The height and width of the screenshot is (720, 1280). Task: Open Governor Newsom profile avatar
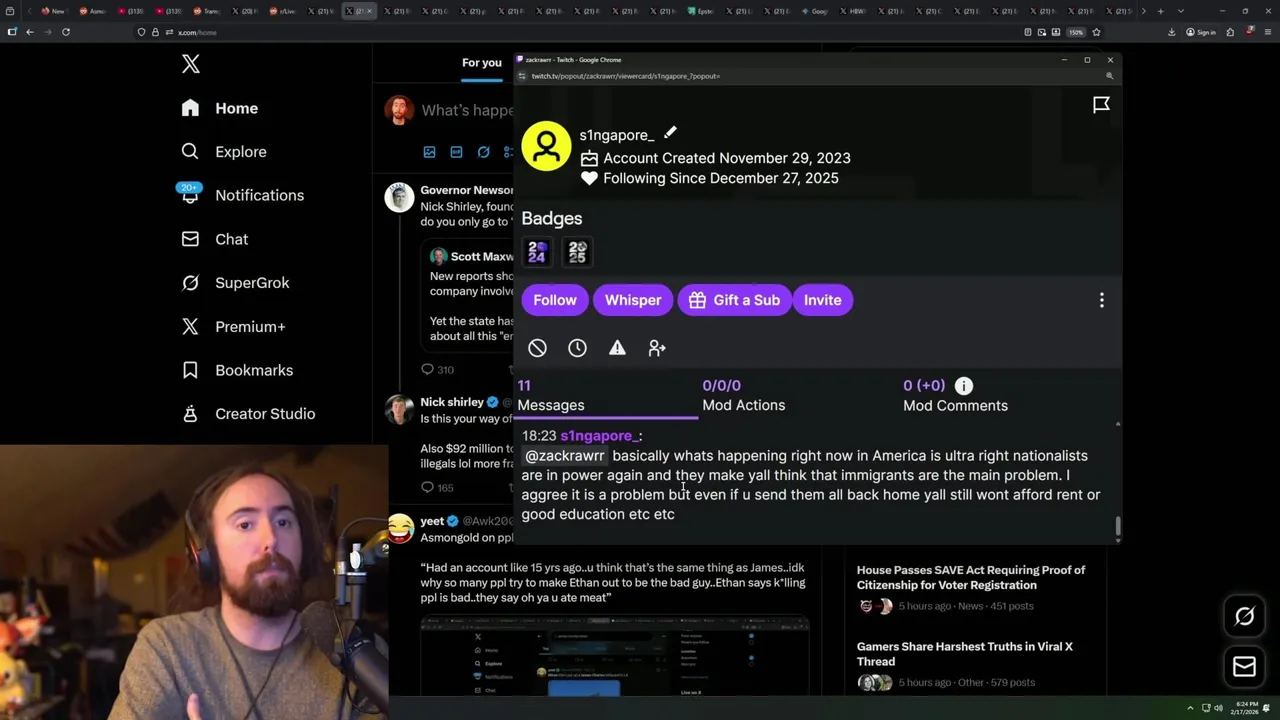point(399,197)
